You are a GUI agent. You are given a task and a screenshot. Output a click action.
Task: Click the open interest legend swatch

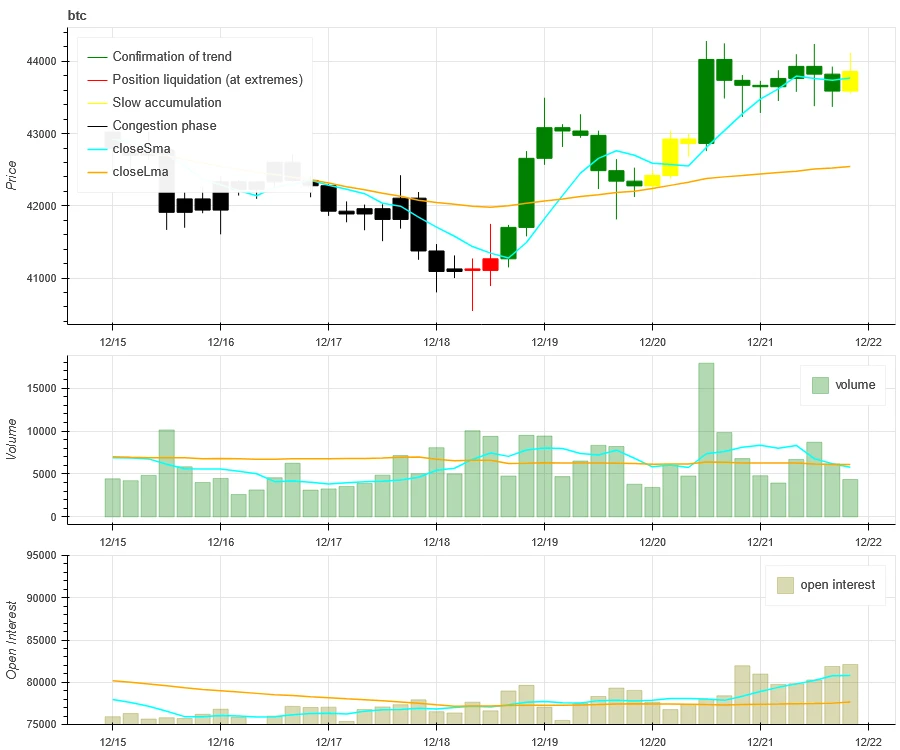[784, 585]
